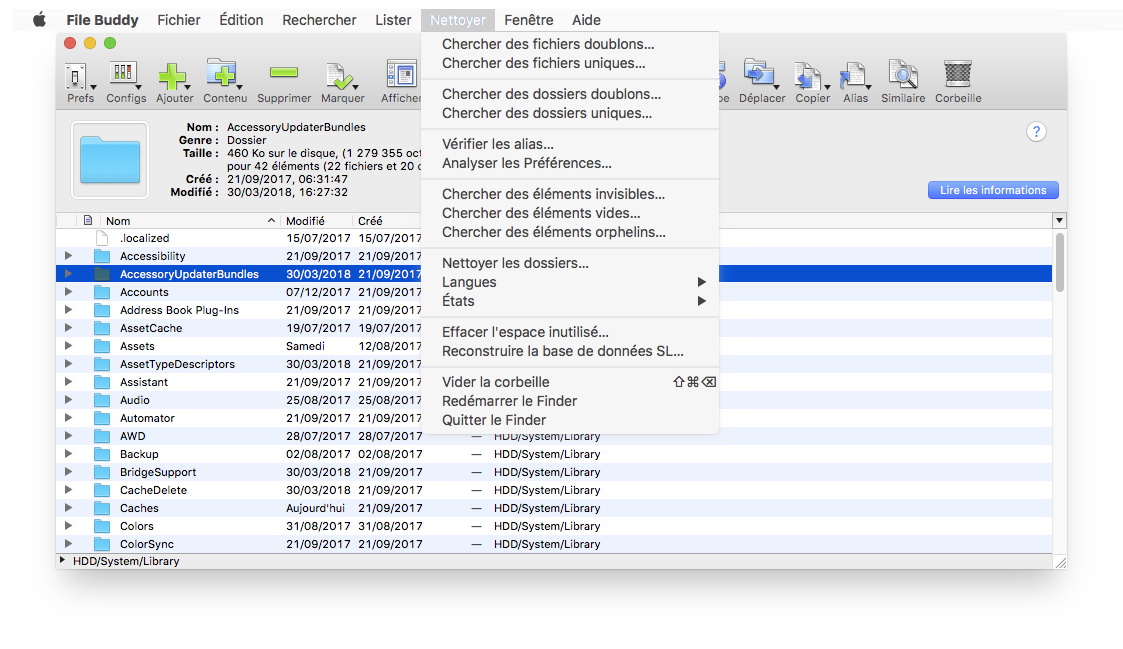The width and height of the screenshot is (1123, 649).
Task: Expand the Colors folder row
Action: pyautogui.click(x=68, y=525)
